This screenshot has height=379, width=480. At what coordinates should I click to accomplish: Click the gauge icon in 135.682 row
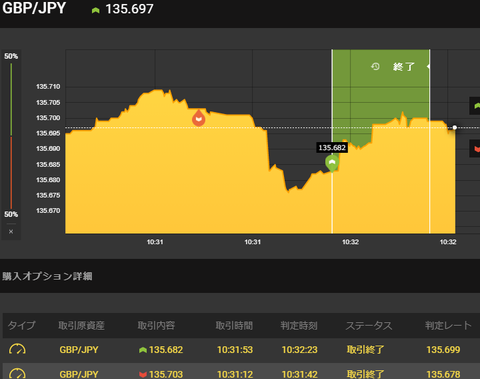tap(17, 349)
